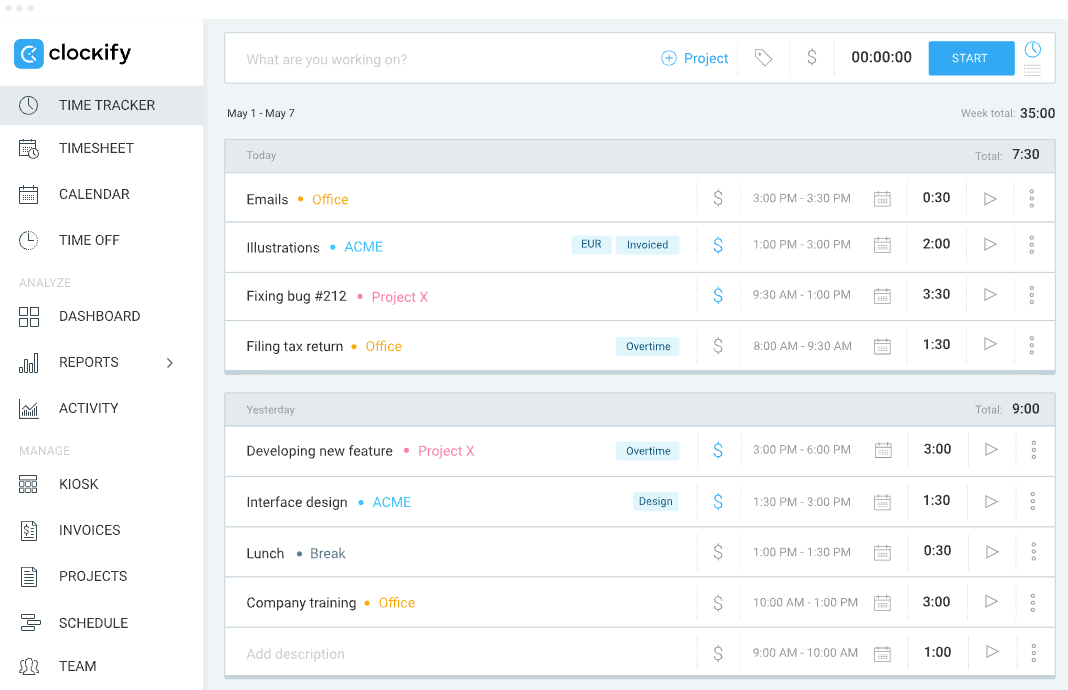Continue timer for the 9:00 AM - 10:00 AM entry
Image resolution: width=1068 pixels, height=690 pixels.
pyautogui.click(x=992, y=652)
